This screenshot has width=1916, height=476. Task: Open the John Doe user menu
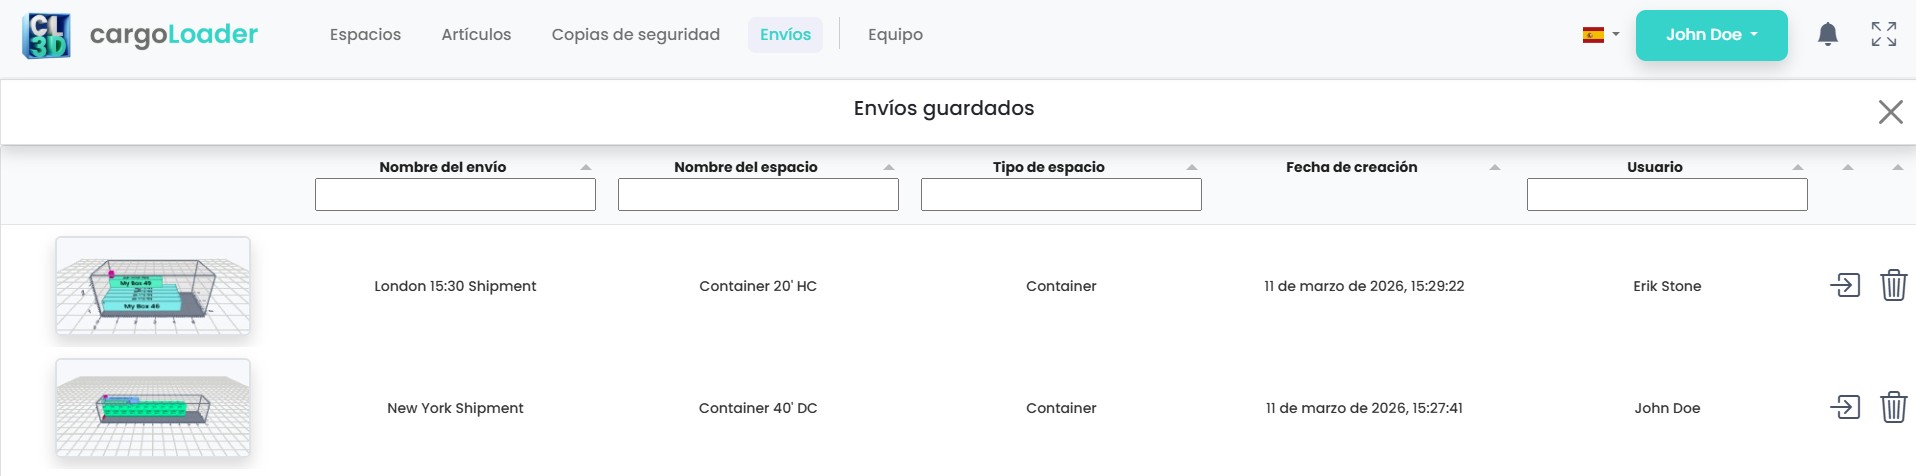[x=1711, y=35]
